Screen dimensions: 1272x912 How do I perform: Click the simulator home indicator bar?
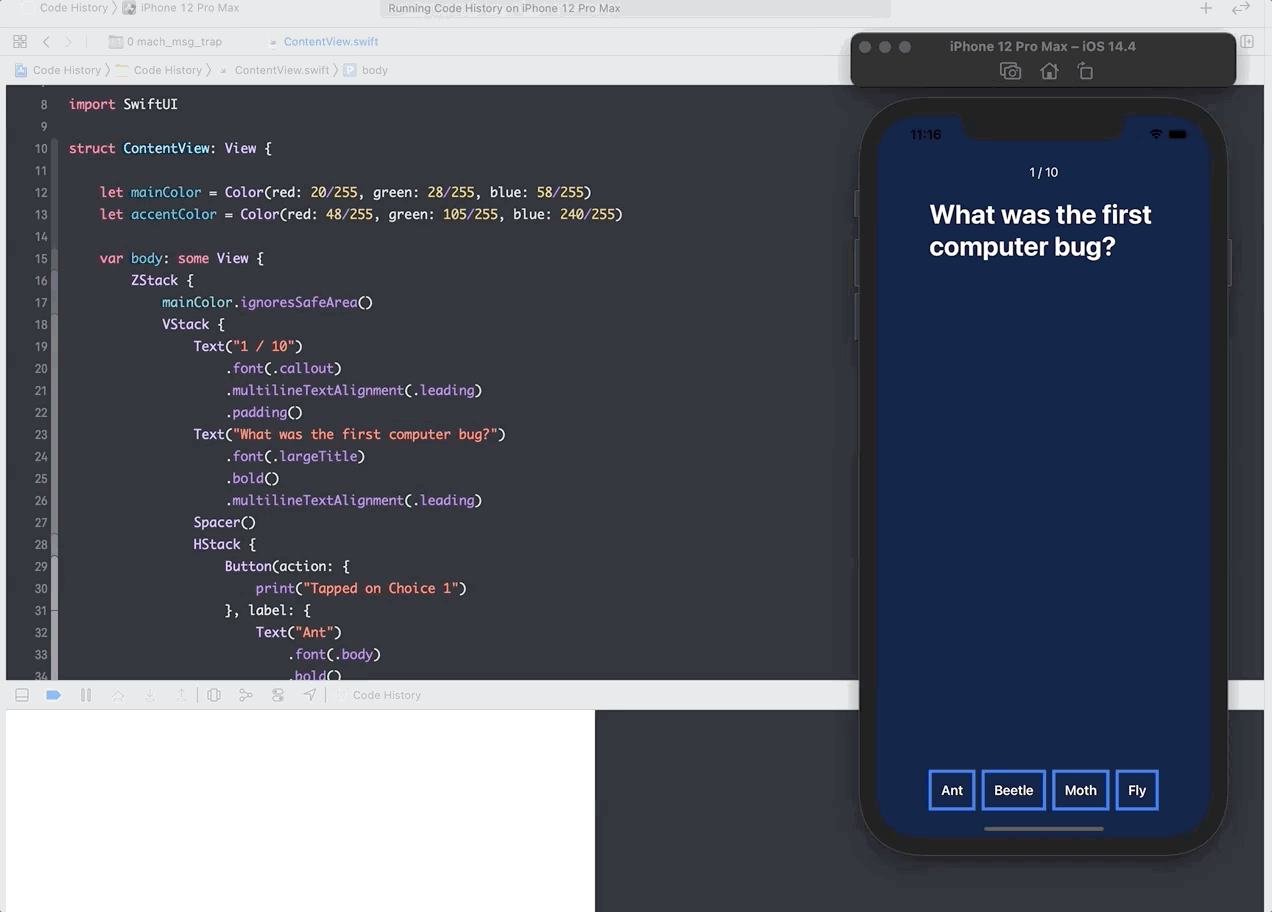pyautogui.click(x=1043, y=828)
